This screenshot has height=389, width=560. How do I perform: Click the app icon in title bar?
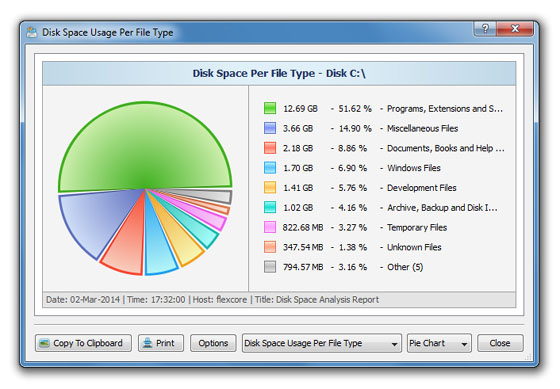32,33
